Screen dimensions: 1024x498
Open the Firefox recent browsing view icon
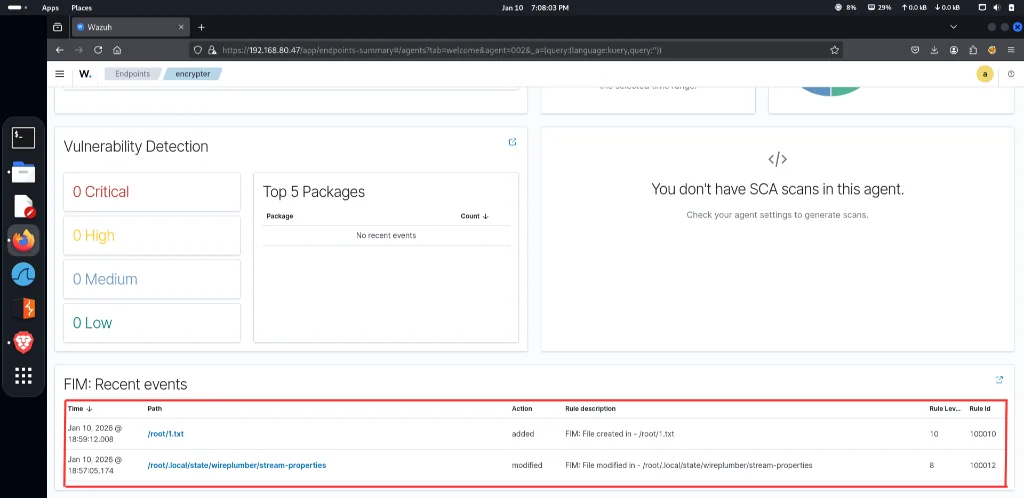coord(57,27)
